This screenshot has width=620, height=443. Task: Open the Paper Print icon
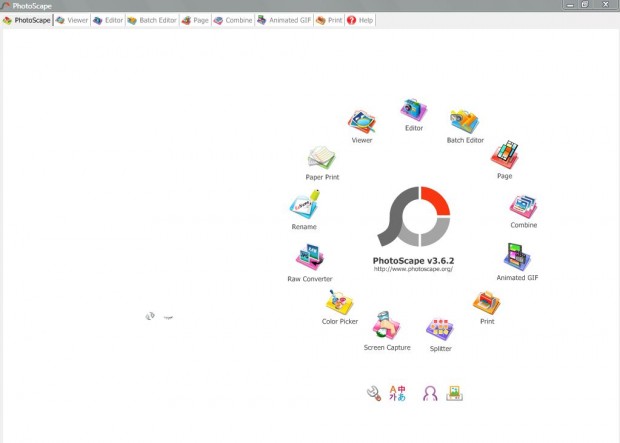pyautogui.click(x=321, y=158)
